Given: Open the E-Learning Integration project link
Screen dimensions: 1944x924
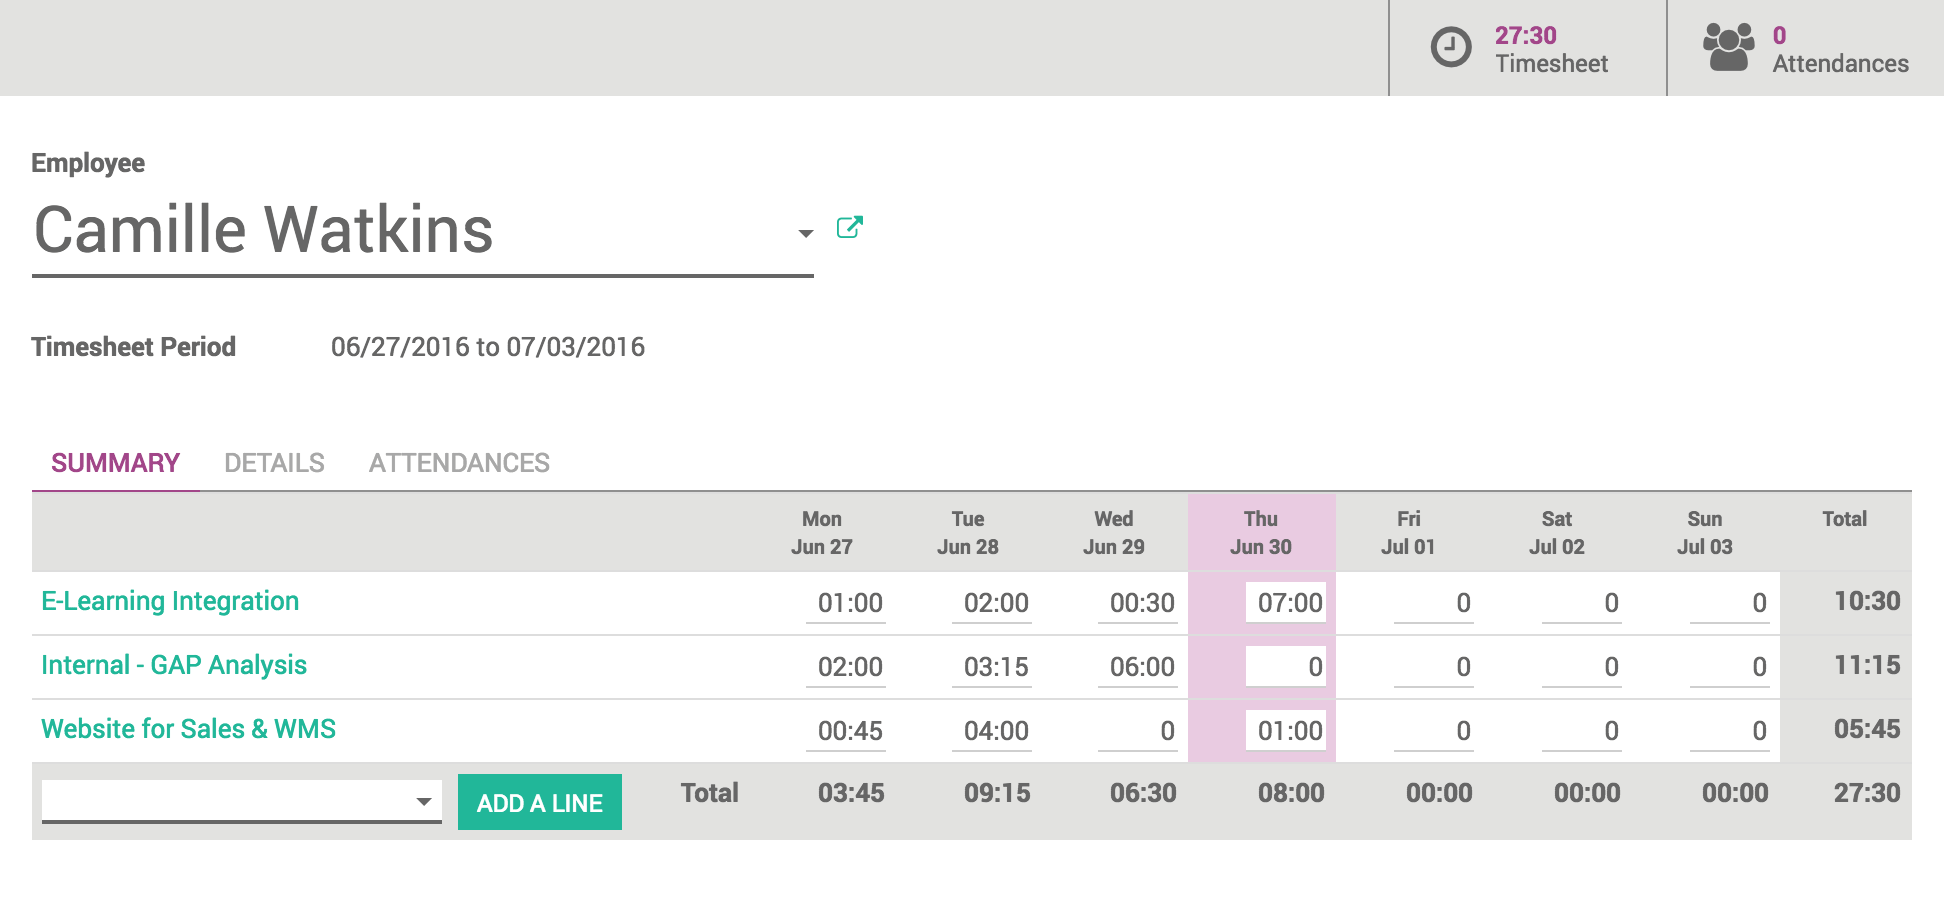Looking at the screenshot, I should click(x=170, y=601).
